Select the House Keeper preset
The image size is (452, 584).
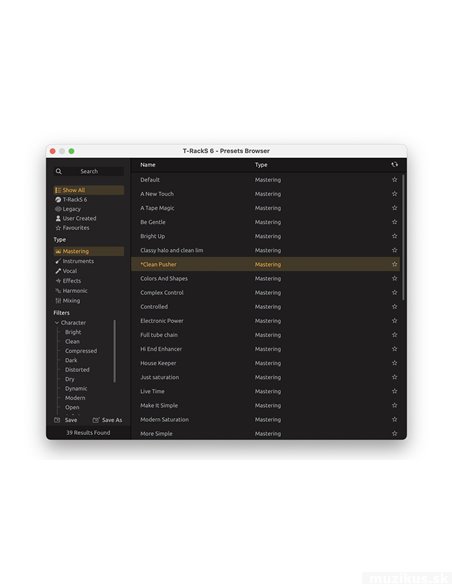[x=158, y=363]
